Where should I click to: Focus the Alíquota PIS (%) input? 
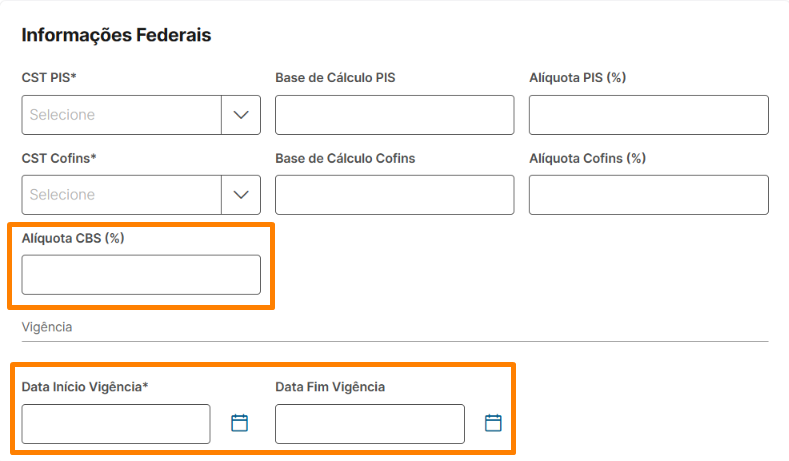pyautogui.click(x=648, y=115)
